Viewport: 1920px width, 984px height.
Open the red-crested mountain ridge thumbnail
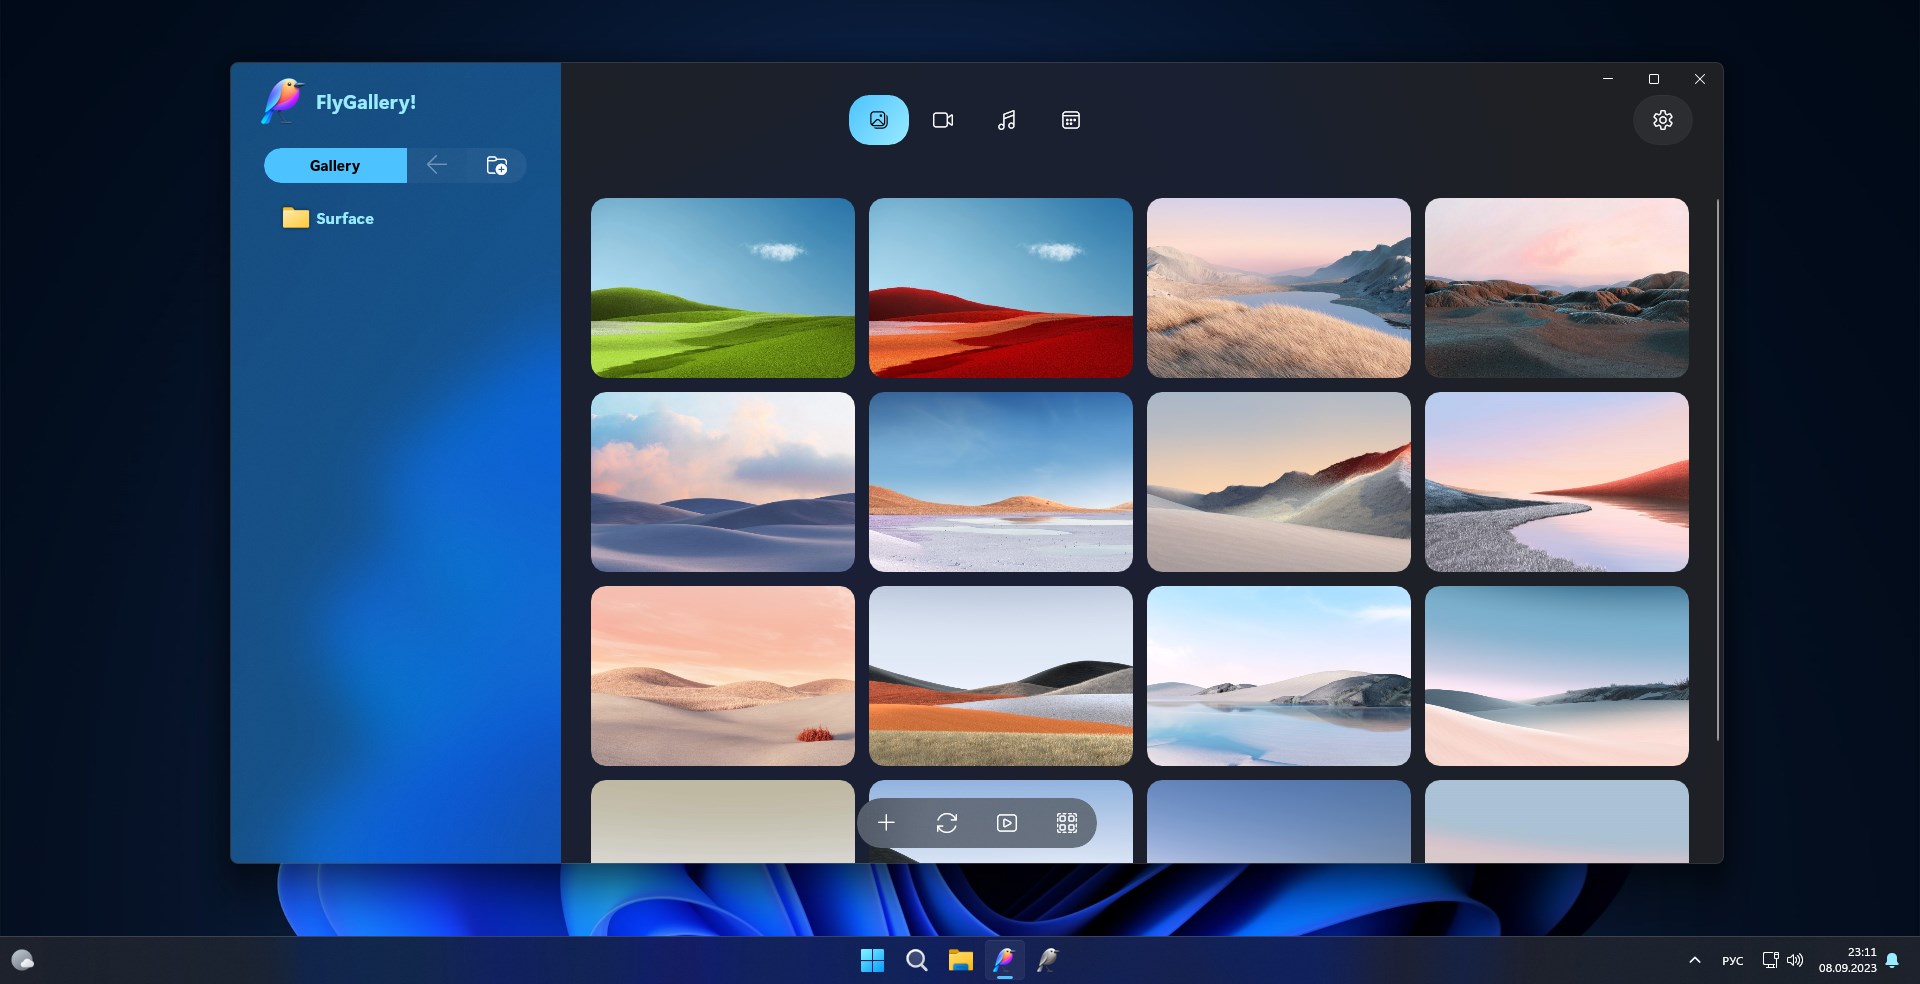point(1279,482)
